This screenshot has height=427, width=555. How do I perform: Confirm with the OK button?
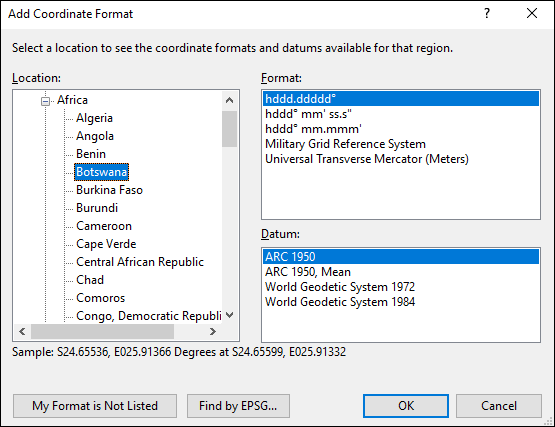(x=406, y=406)
